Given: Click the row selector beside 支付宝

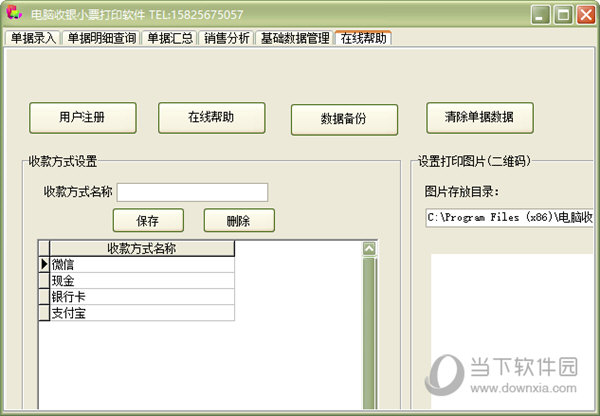Looking at the screenshot, I should (x=44, y=313).
